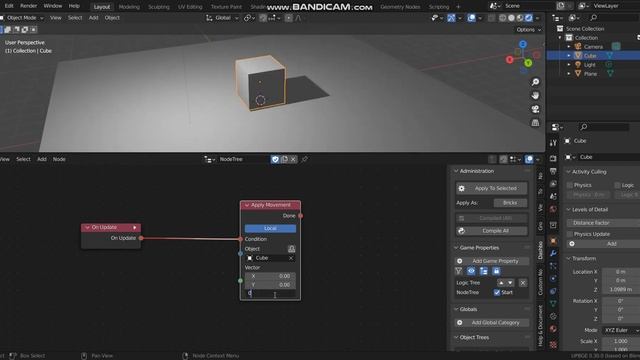The image size is (640, 360).
Task: Click the Compile All button
Action: pos(491,231)
